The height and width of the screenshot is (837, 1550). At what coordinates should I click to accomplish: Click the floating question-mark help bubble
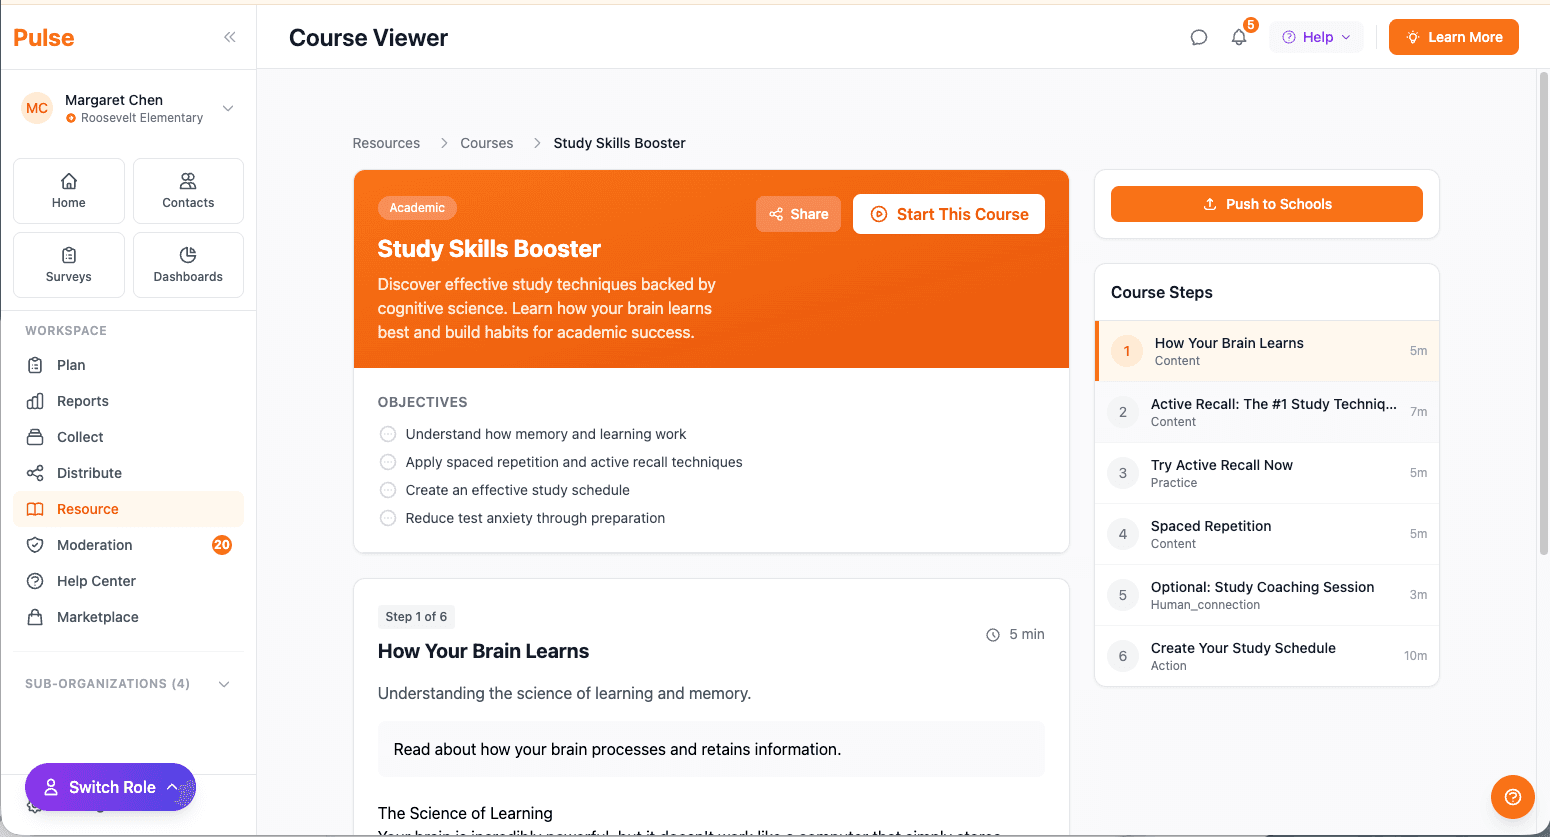coord(1512,797)
